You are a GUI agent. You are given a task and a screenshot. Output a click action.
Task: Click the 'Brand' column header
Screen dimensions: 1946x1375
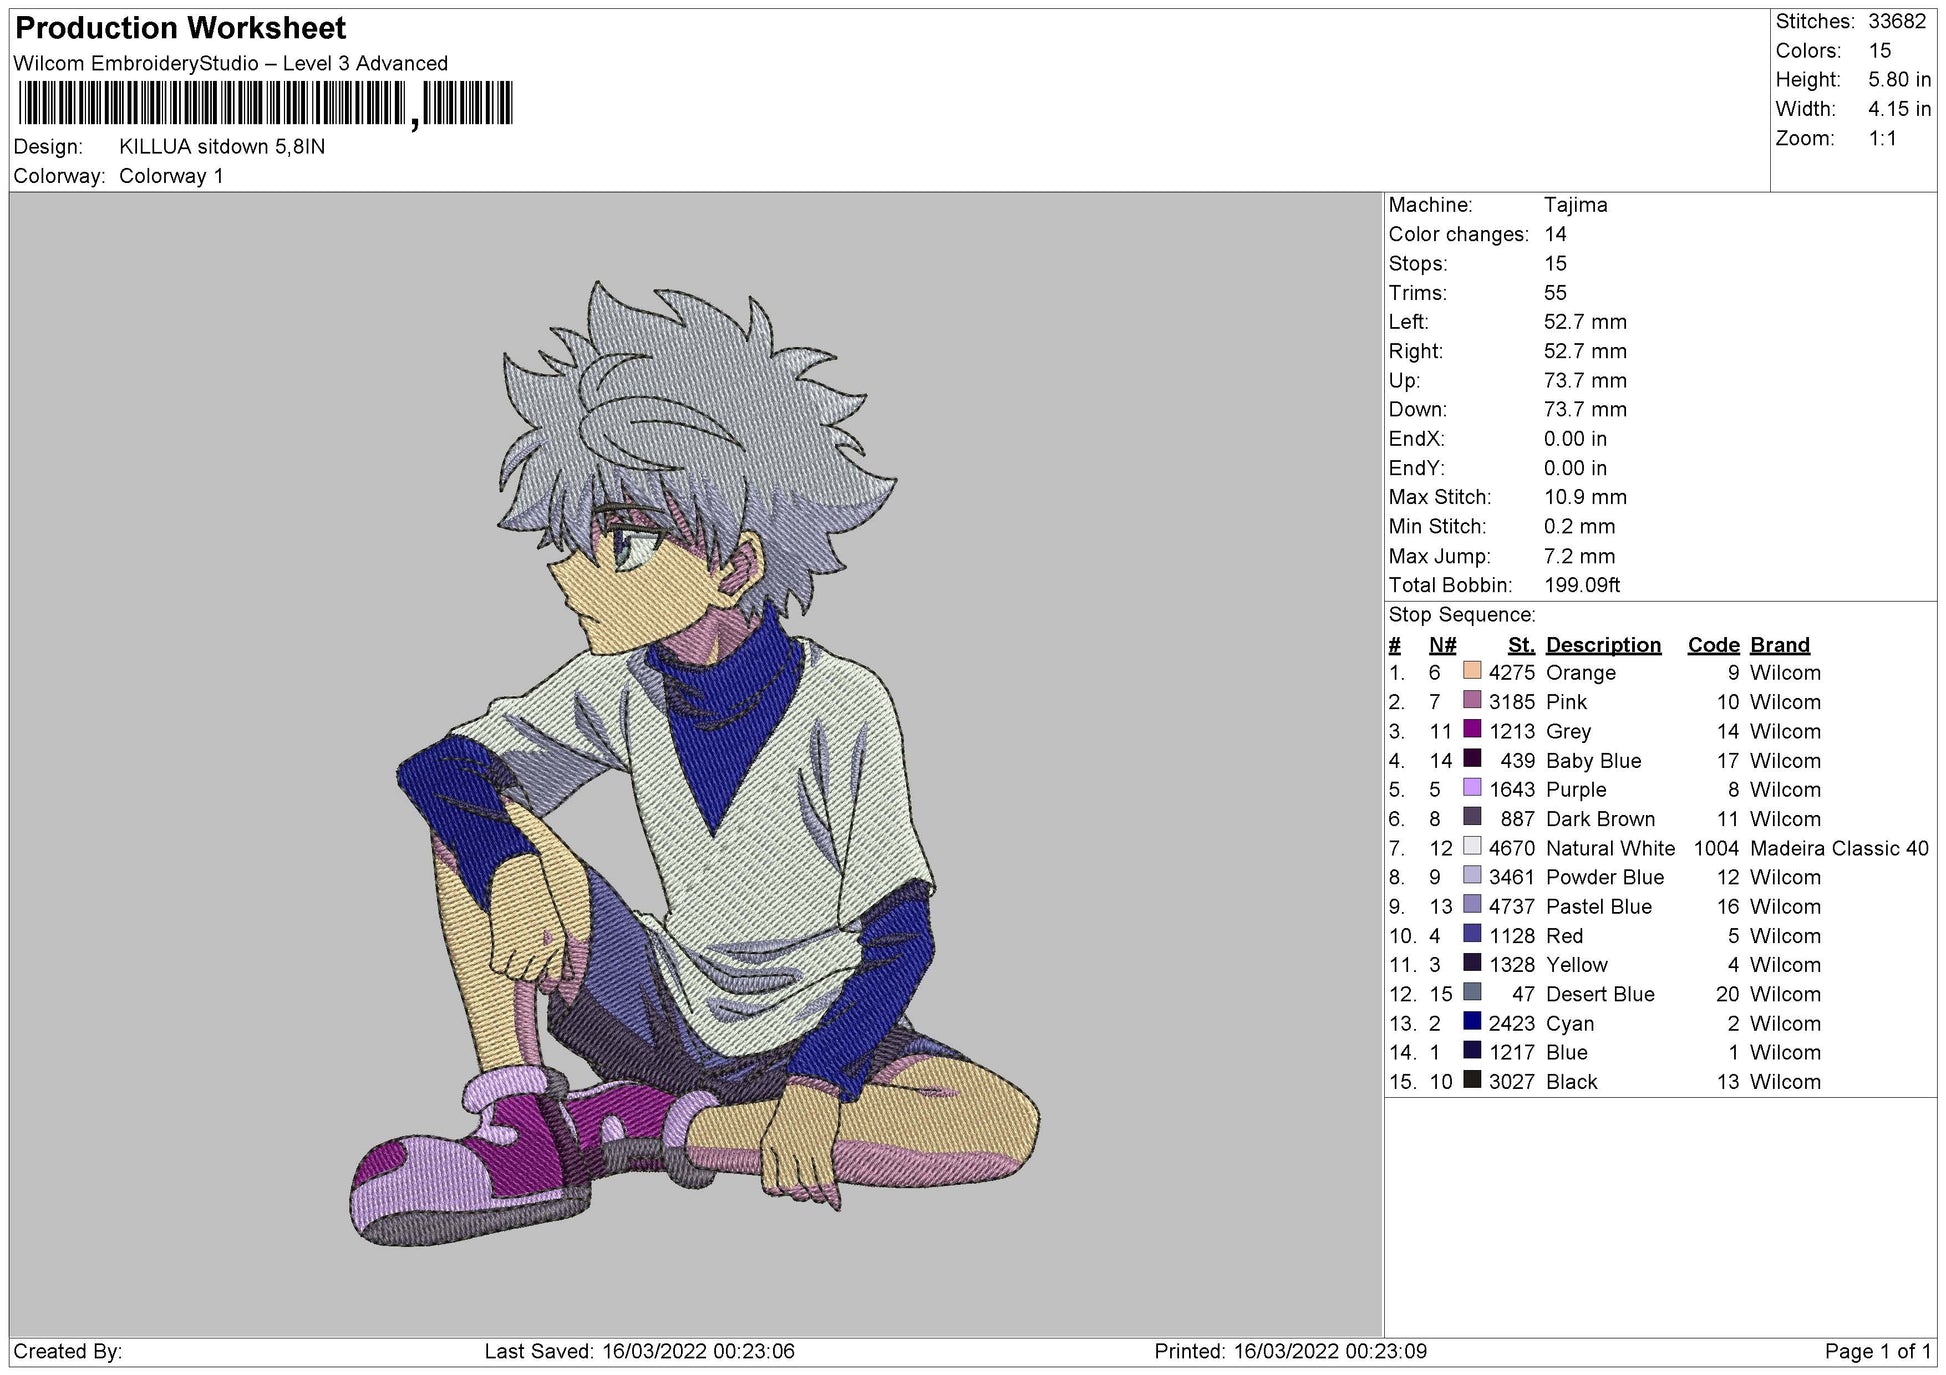1779,645
